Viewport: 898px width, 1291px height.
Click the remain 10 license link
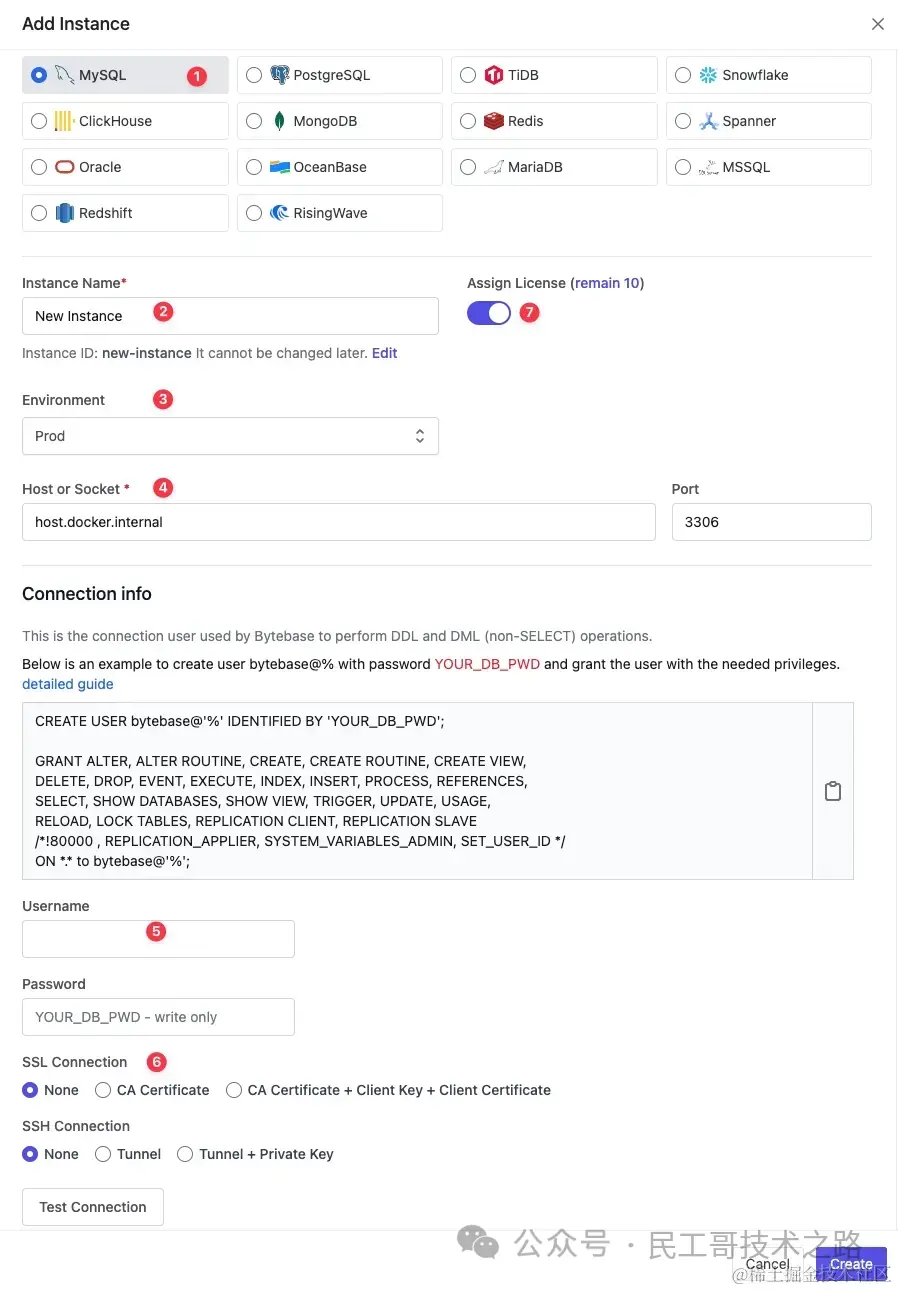(x=608, y=283)
